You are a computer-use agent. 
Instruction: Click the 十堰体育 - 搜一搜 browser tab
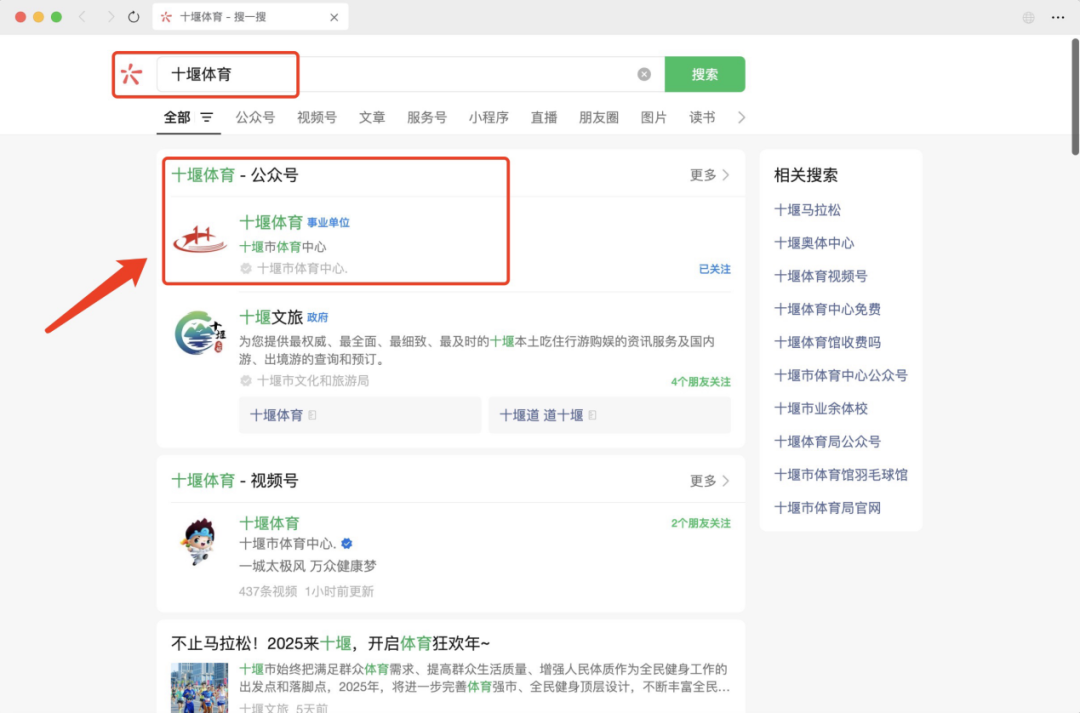(x=250, y=17)
